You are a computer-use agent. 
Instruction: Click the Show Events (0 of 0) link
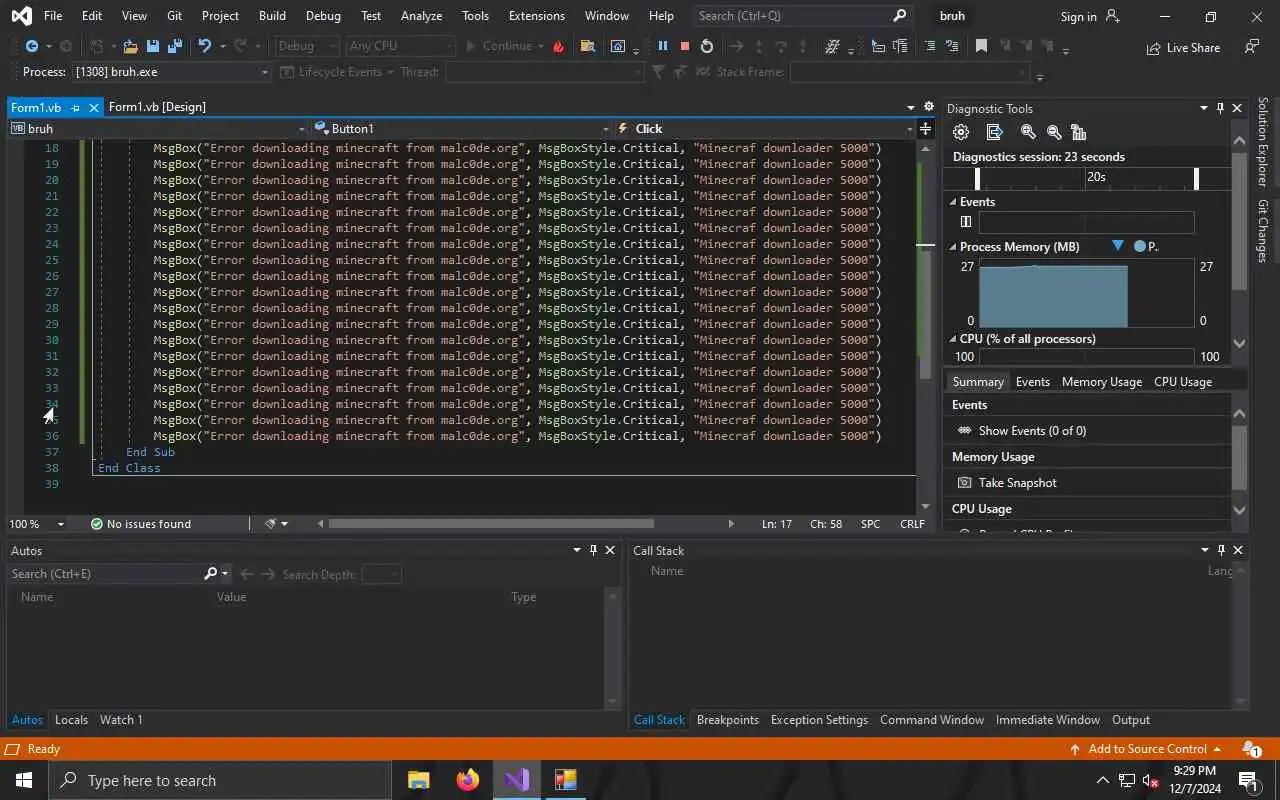pyautogui.click(x=1032, y=431)
